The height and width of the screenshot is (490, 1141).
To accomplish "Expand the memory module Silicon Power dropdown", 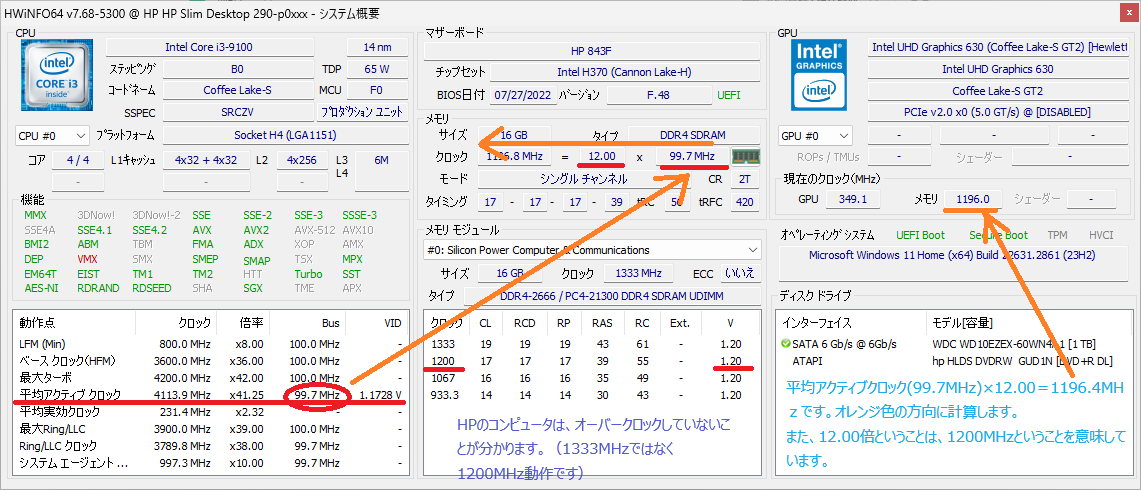I will click(x=592, y=250).
